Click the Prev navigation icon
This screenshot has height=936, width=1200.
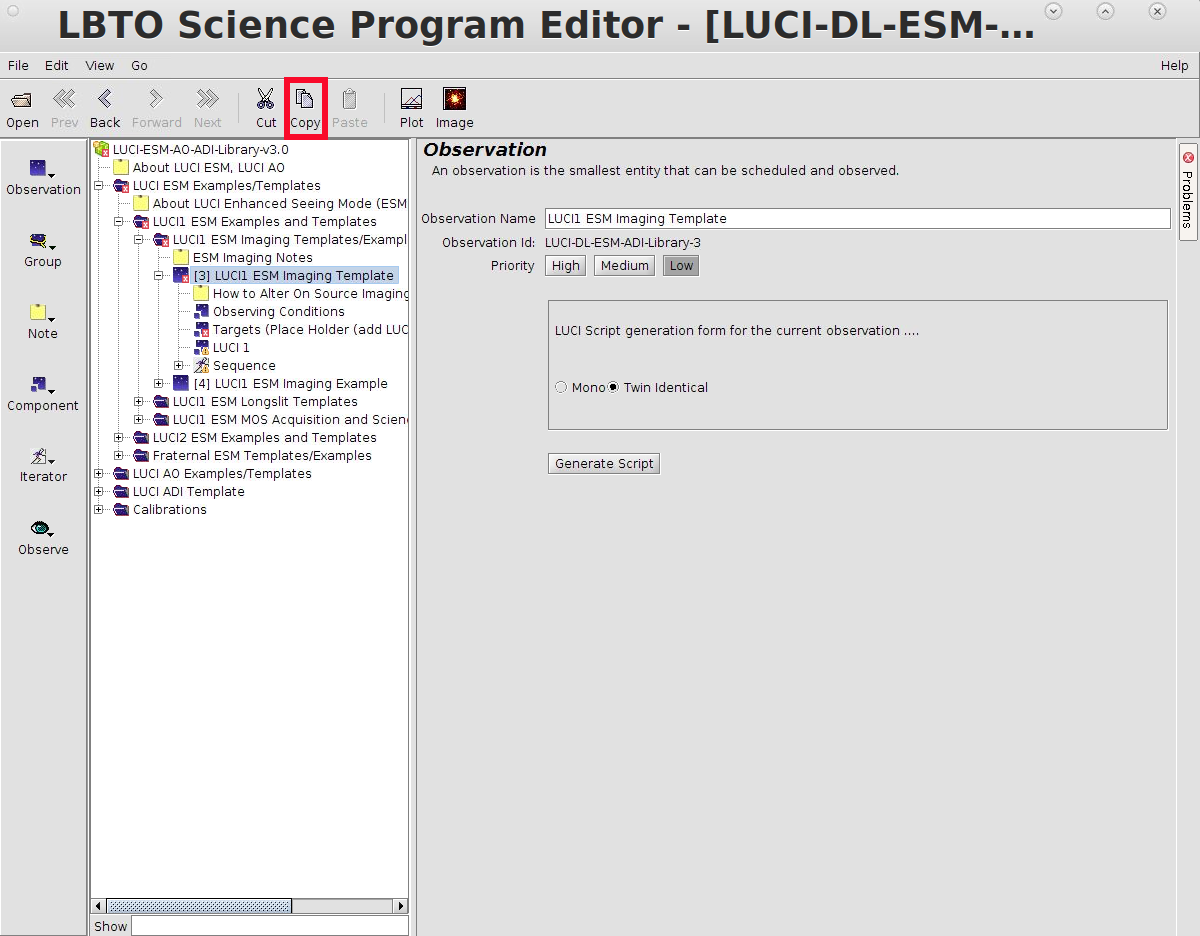pos(64,108)
